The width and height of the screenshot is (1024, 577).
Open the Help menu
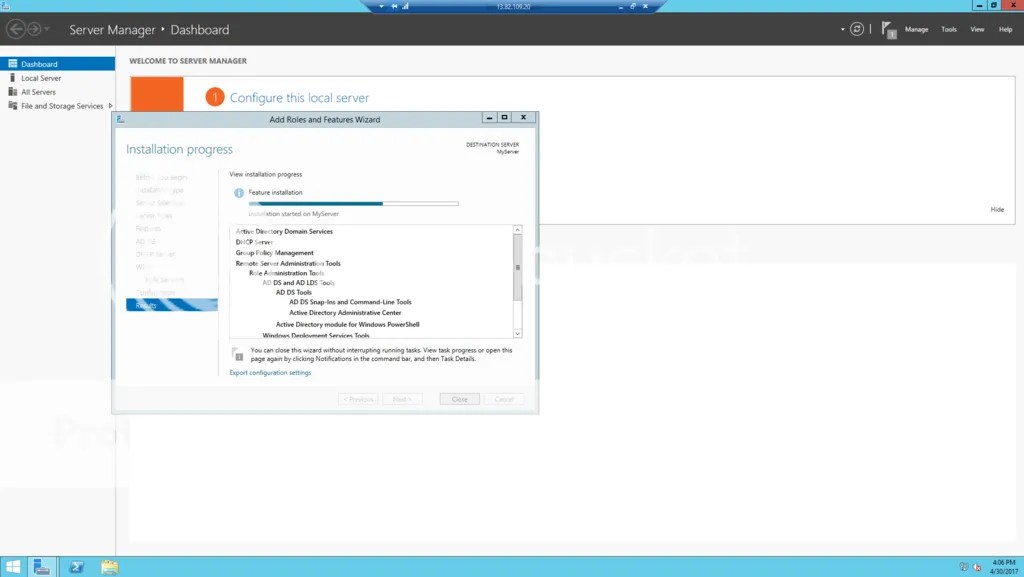[1005, 29]
